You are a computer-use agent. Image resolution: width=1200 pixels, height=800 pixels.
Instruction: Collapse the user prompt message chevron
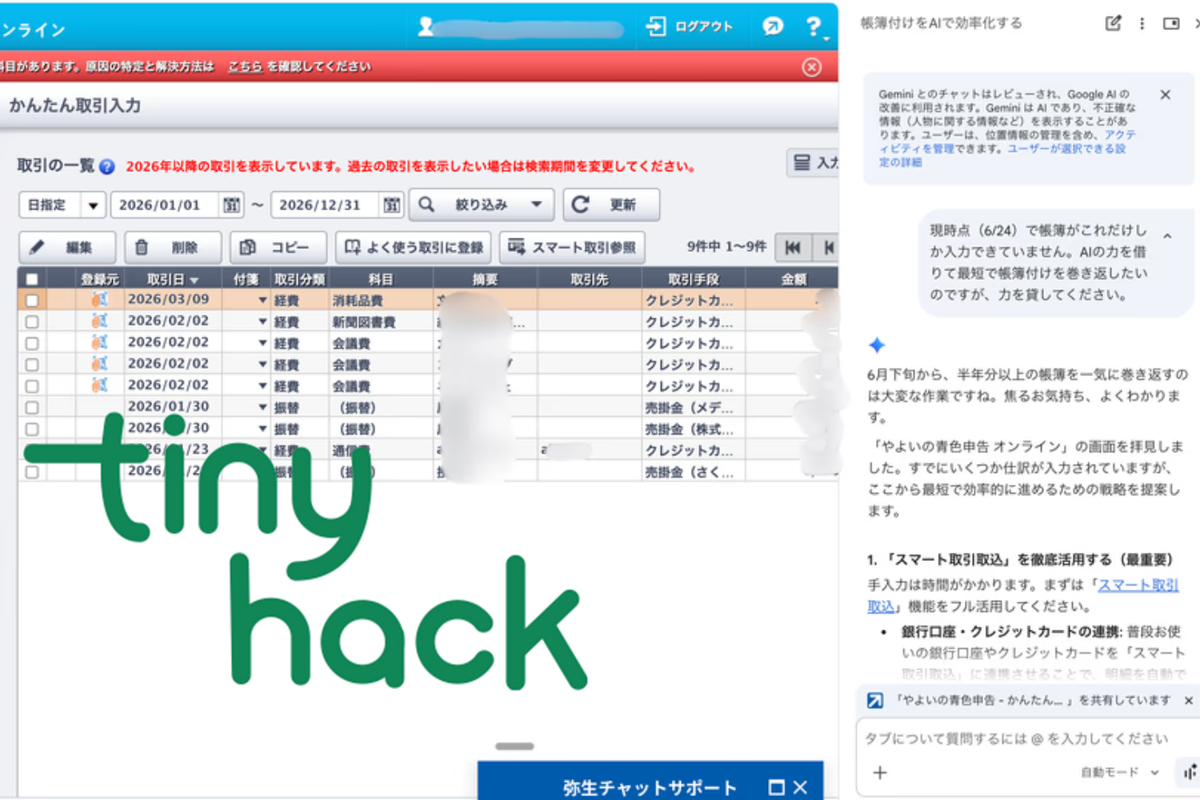click(x=1167, y=236)
